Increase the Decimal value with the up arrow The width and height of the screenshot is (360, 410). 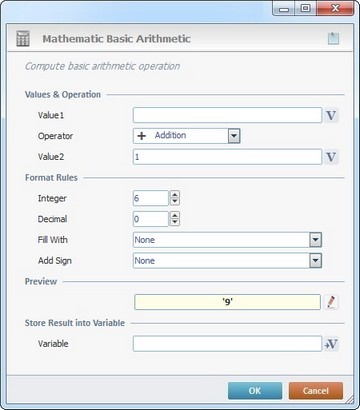pyautogui.click(x=175, y=215)
